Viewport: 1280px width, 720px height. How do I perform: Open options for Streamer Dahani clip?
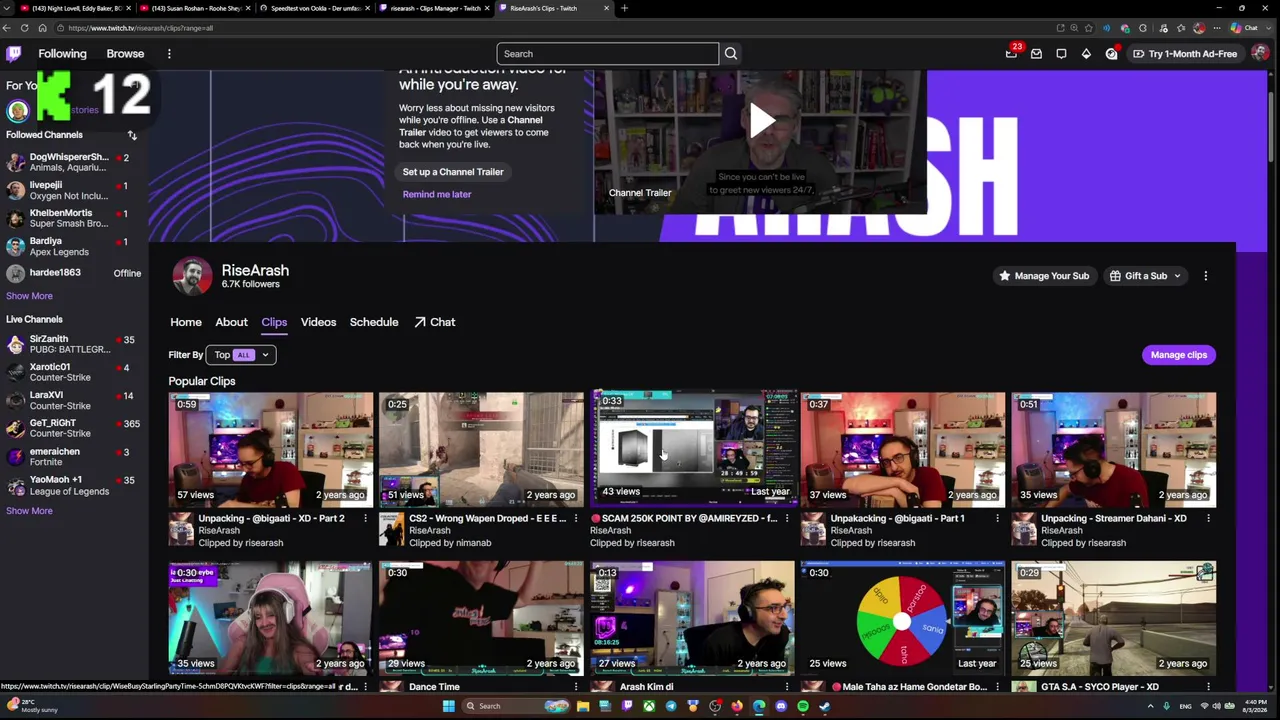coord(1208,518)
